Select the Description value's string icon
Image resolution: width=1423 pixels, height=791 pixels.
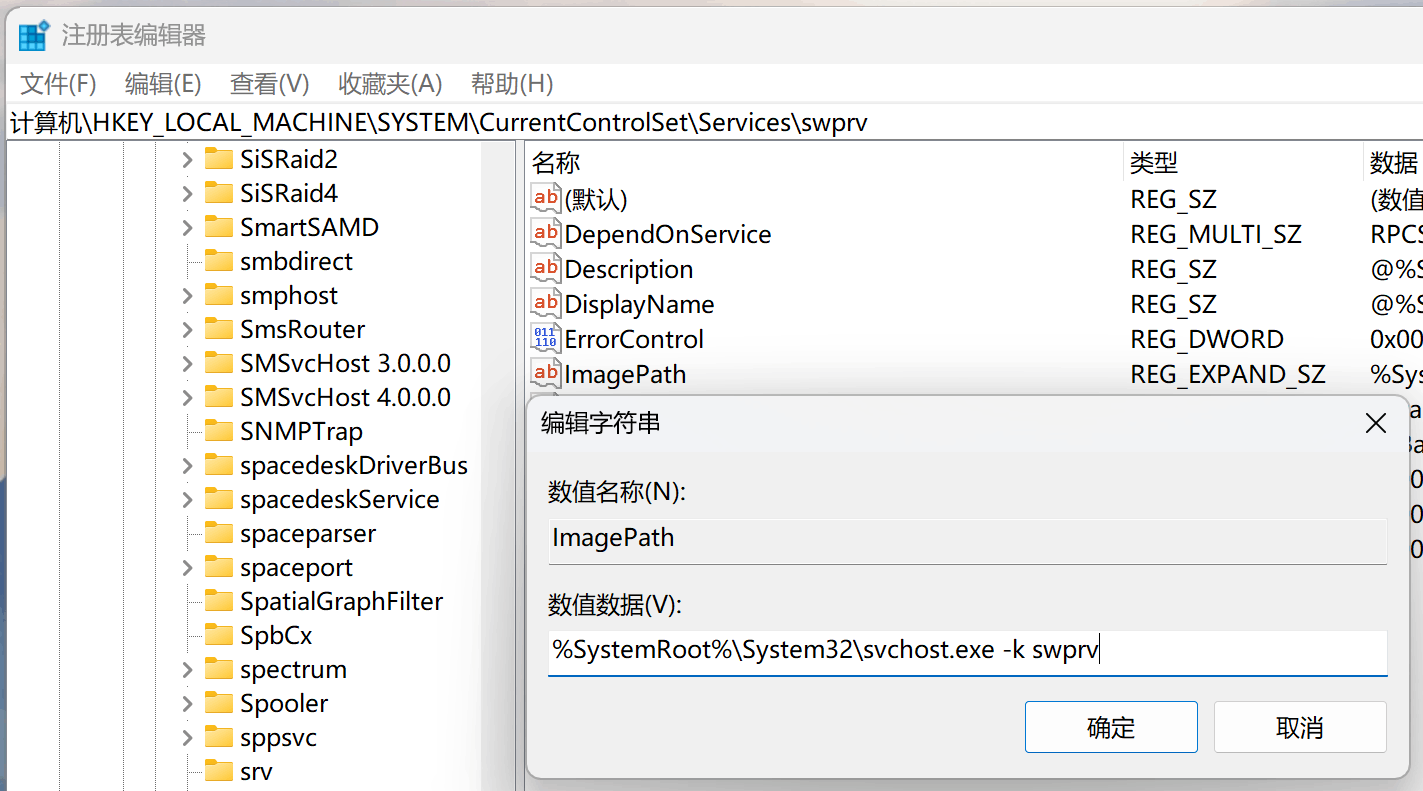[546, 269]
